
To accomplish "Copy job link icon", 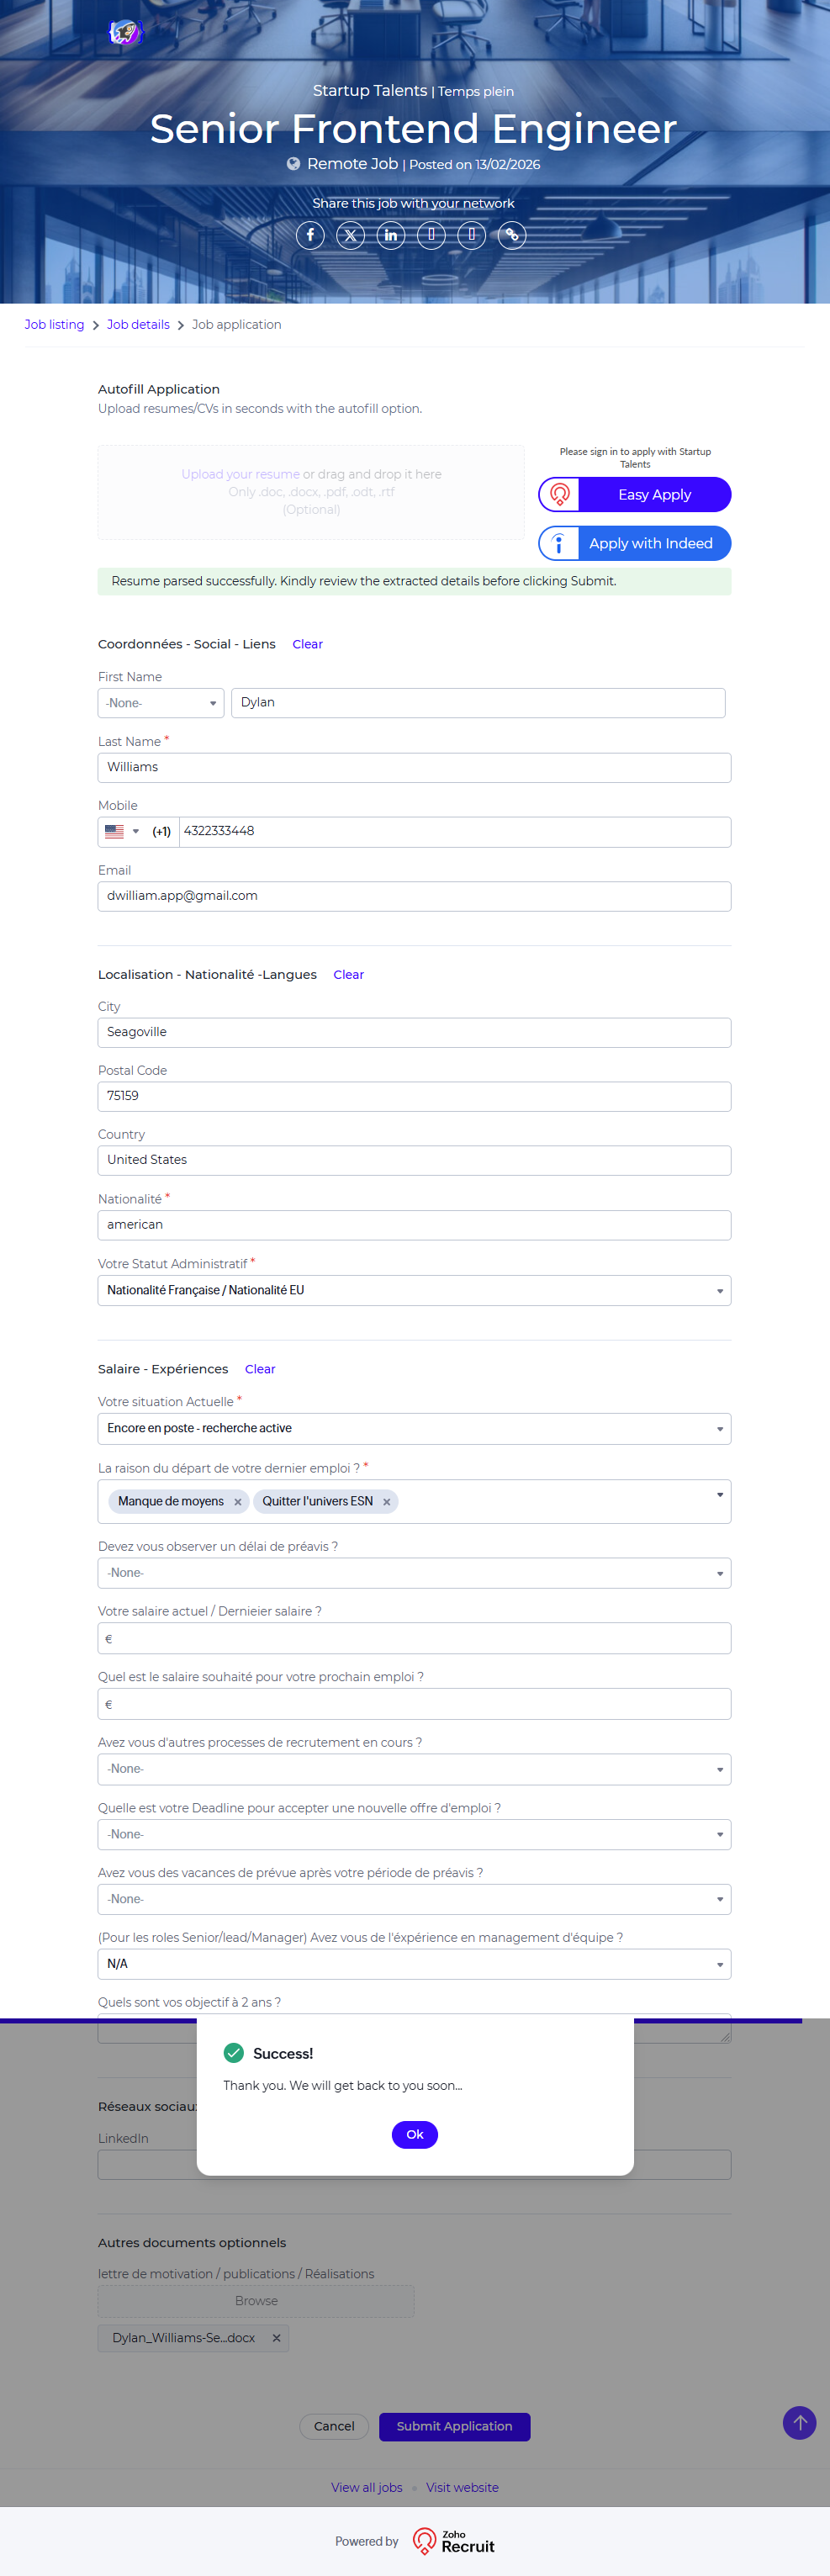I will tap(512, 235).
